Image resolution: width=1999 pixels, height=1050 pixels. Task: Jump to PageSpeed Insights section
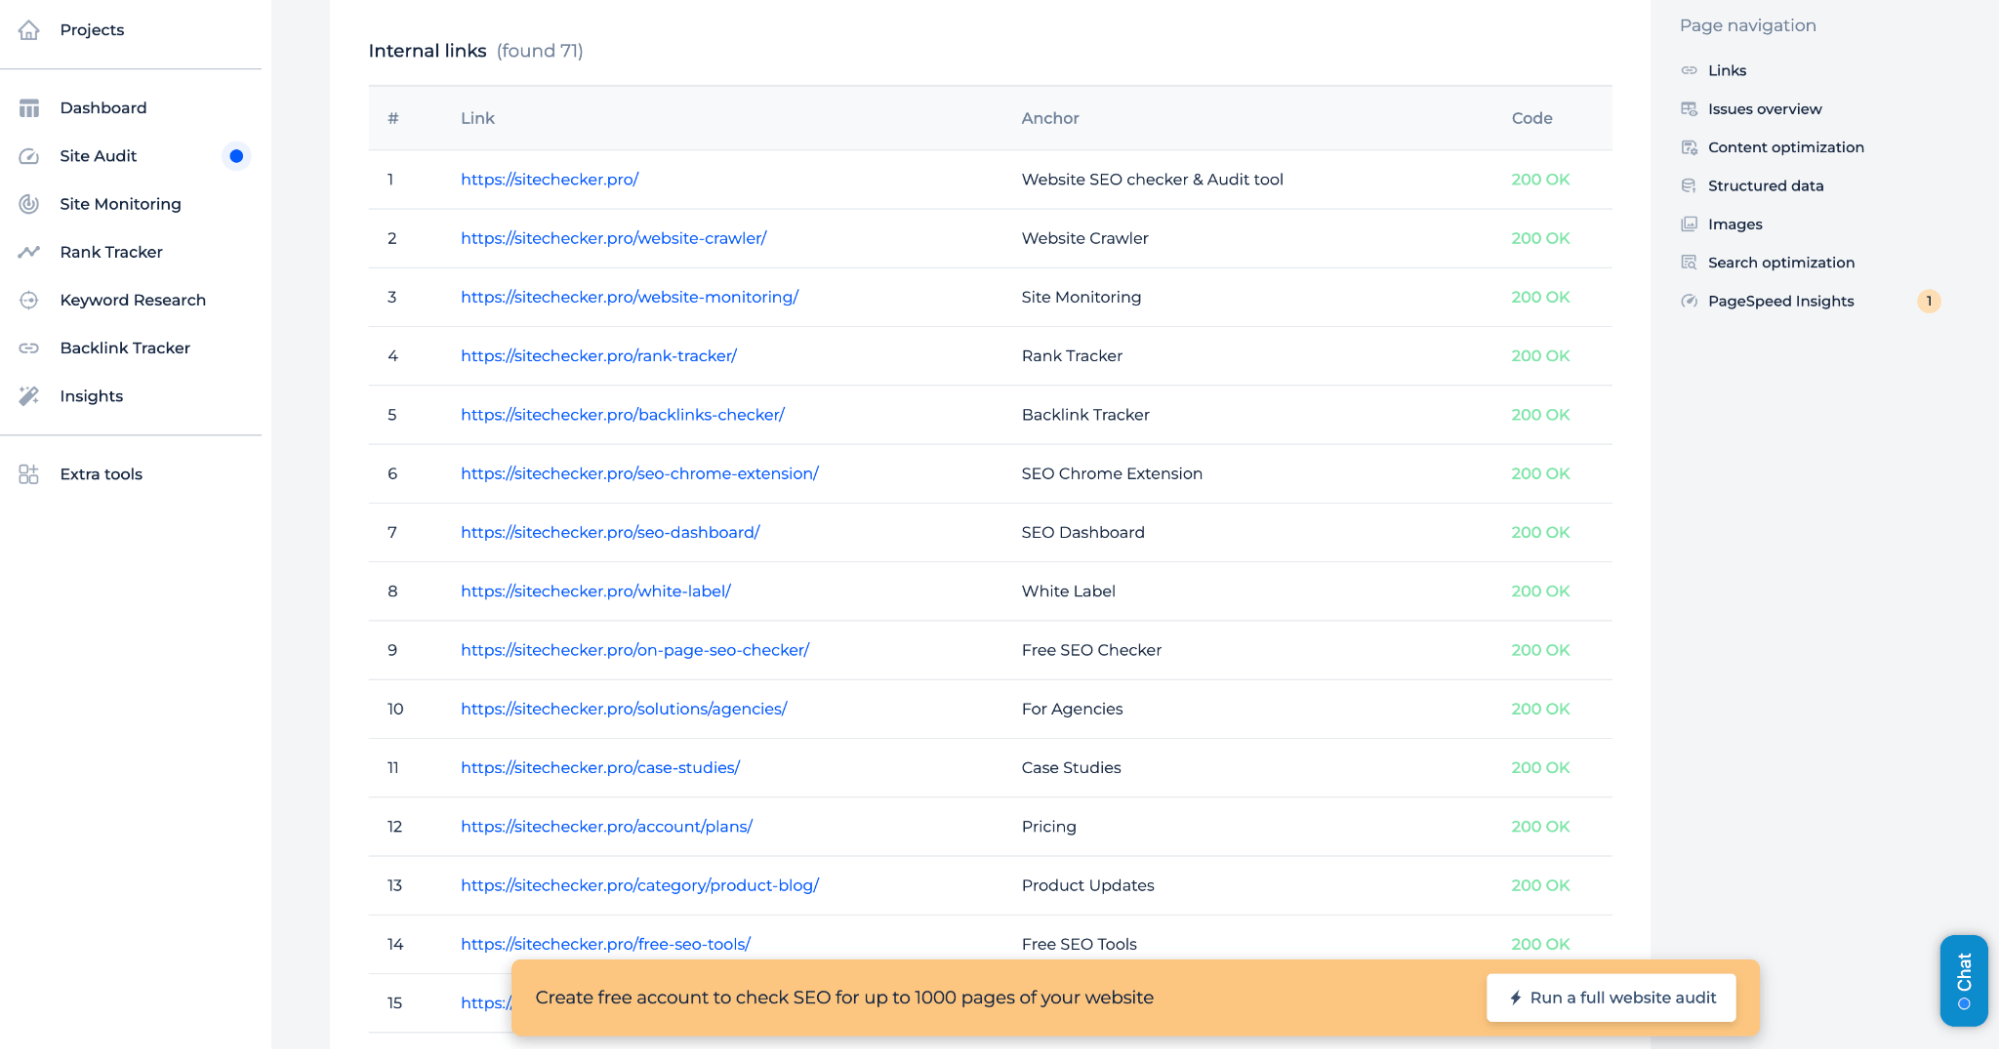pyautogui.click(x=1781, y=301)
